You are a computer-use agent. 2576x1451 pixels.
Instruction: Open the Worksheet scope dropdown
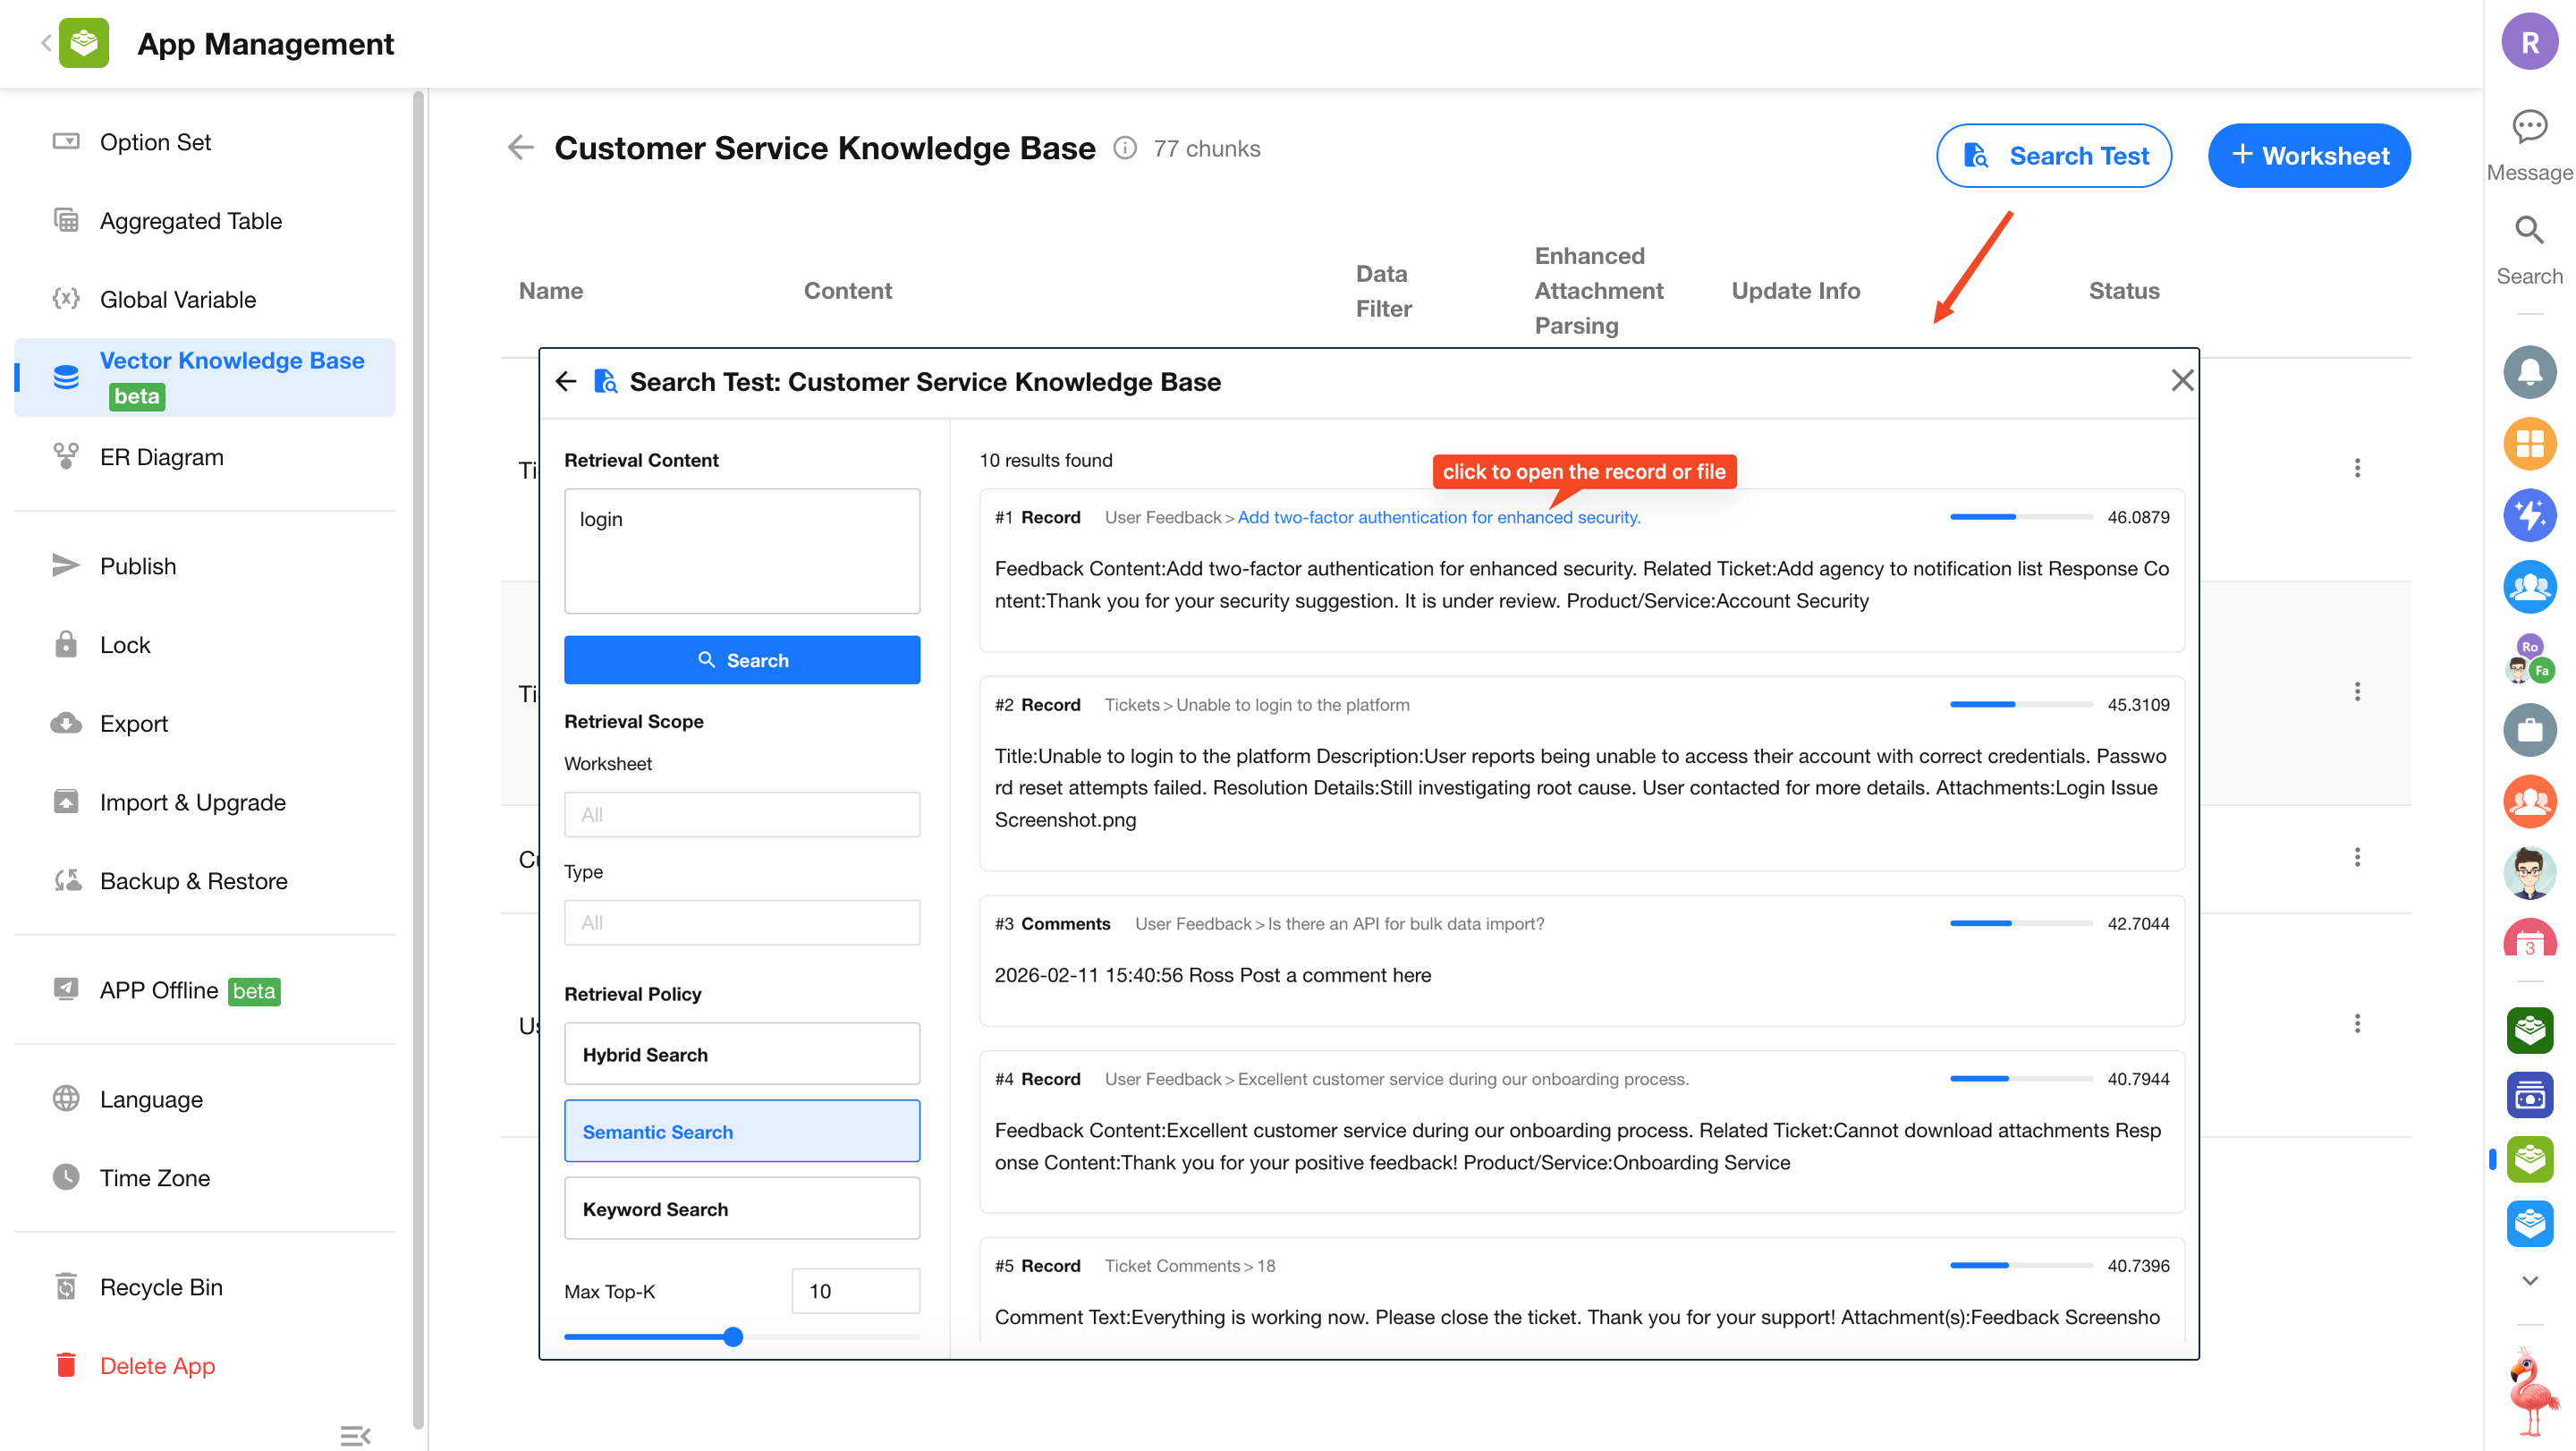click(x=741, y=814)
